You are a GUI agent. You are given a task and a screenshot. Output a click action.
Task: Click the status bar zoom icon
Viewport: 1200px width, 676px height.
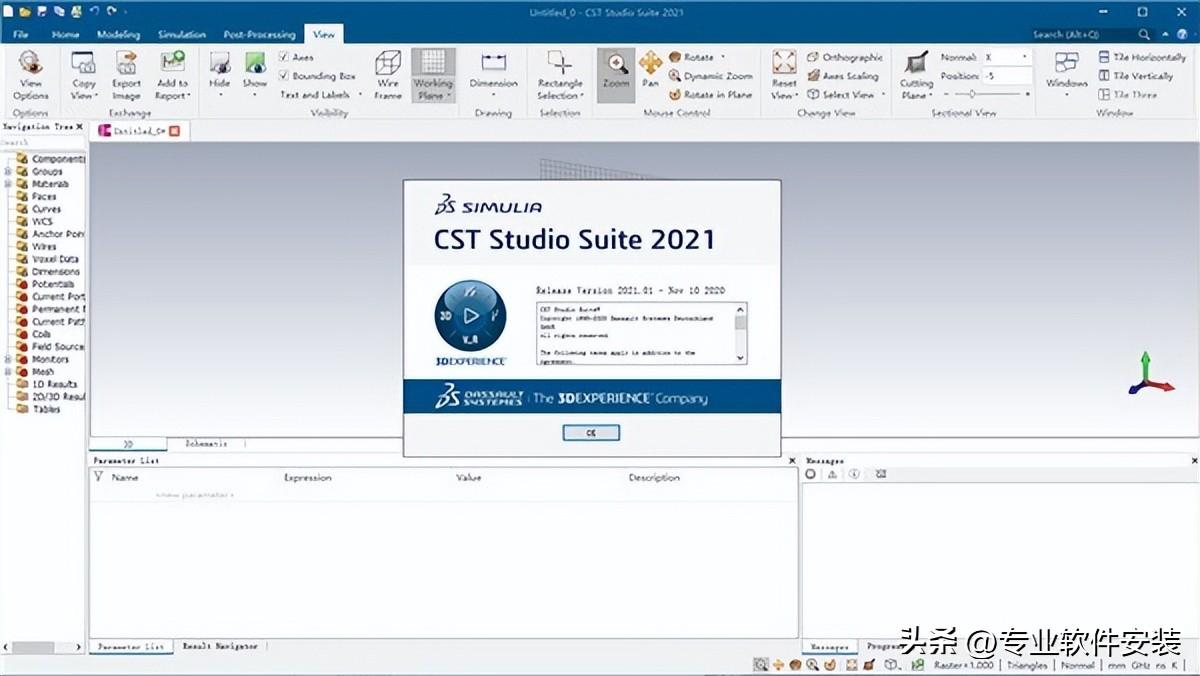[x=761, y=664]
